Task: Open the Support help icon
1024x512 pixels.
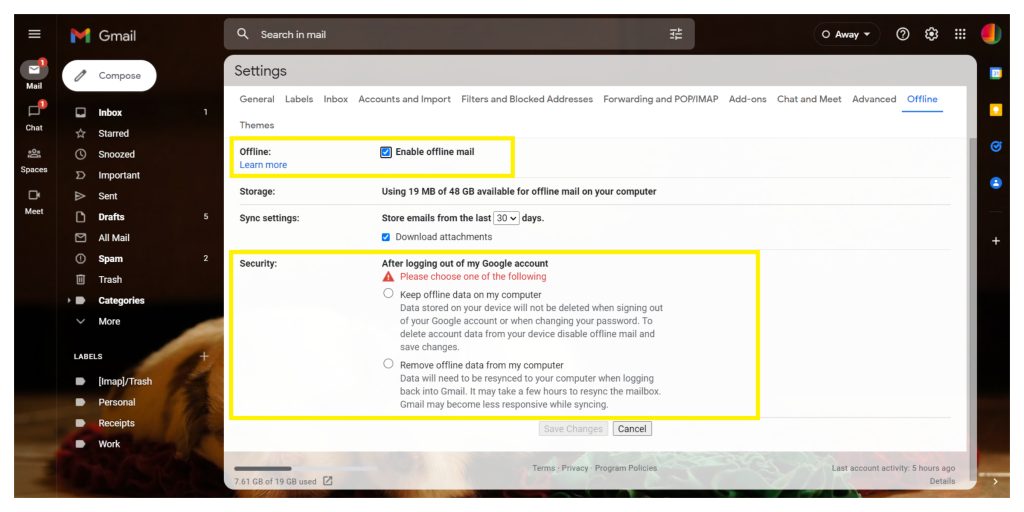Action: (x=903, y=35)
